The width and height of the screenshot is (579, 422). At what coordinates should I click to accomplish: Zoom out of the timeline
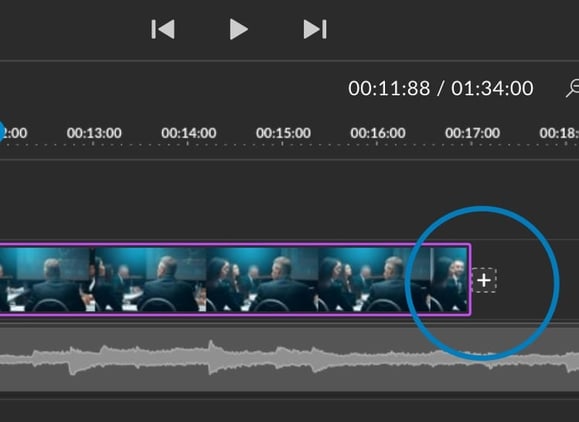point(573,88)
